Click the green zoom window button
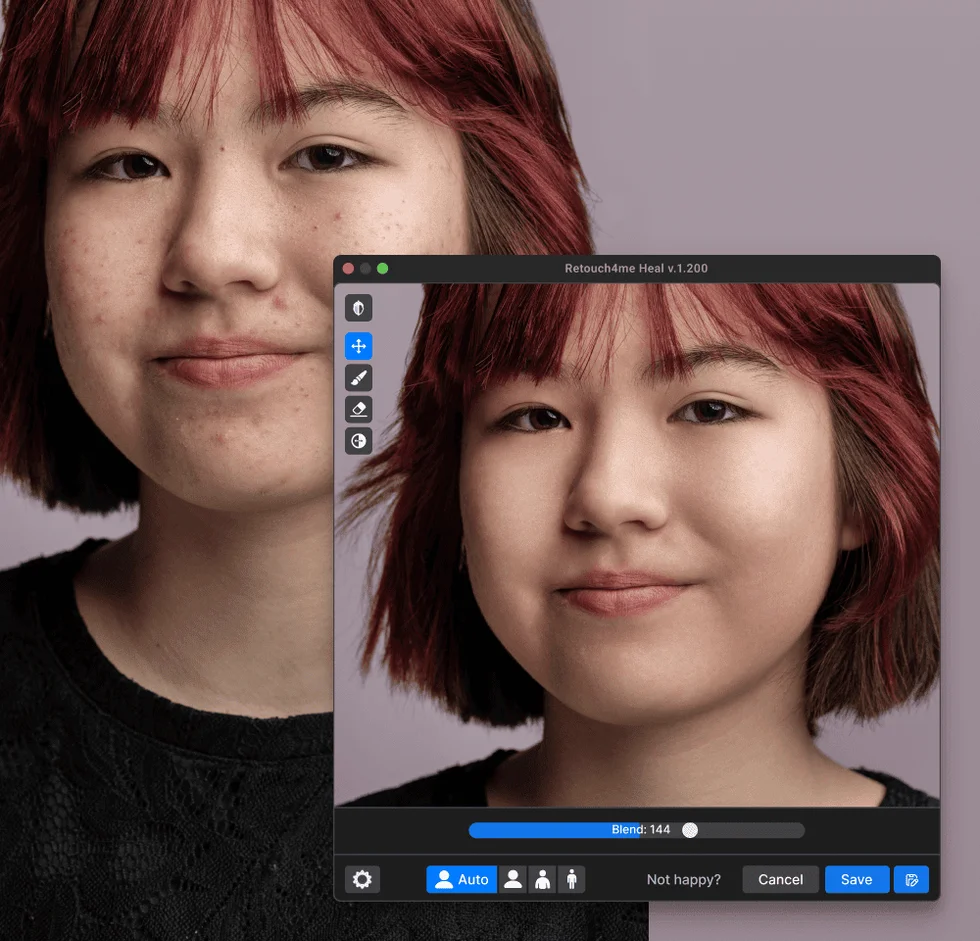The image size is (980, 941). [382, 269]
